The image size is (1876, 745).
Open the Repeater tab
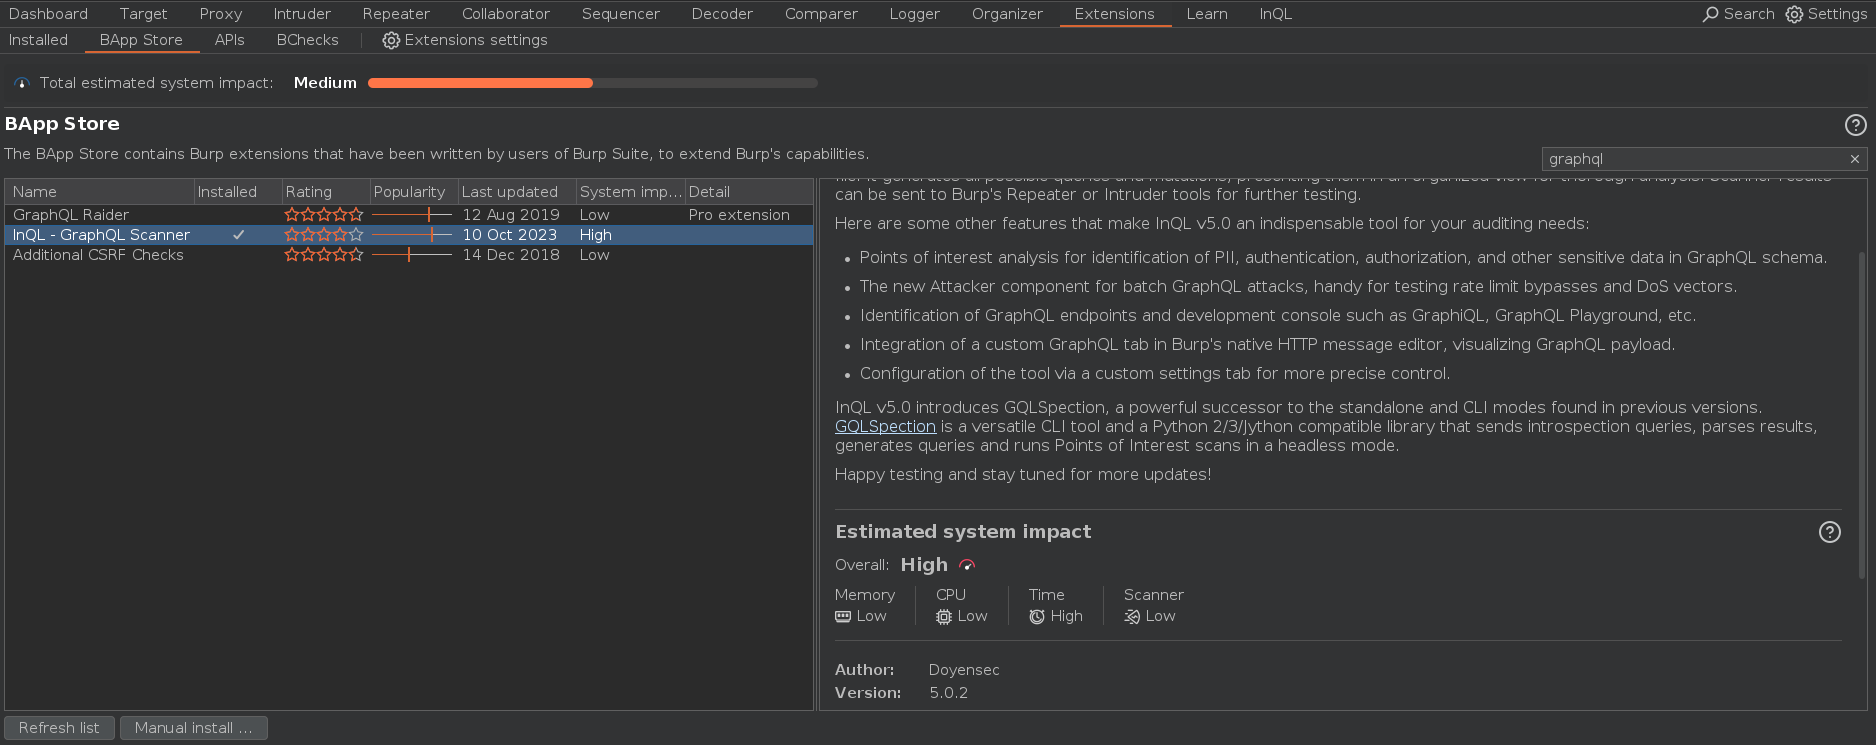[396, 14]
